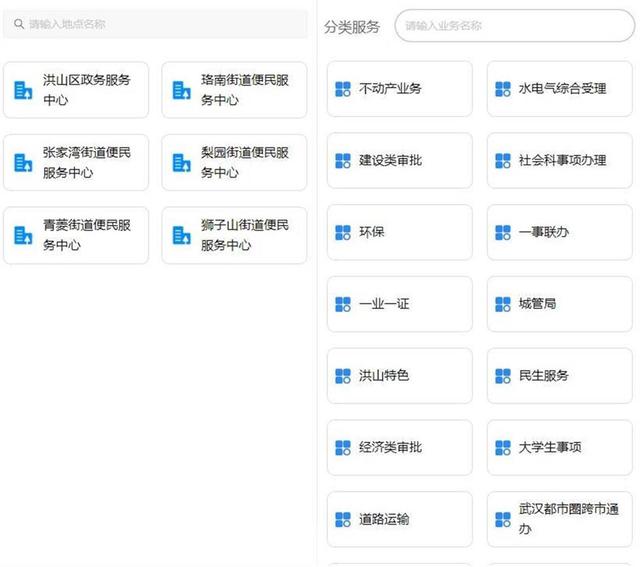The height and width of the screenshot is (567, 640).
Task: Click building icon on 狮子山街道便民服务中心 card
Action: click(181, 235)
